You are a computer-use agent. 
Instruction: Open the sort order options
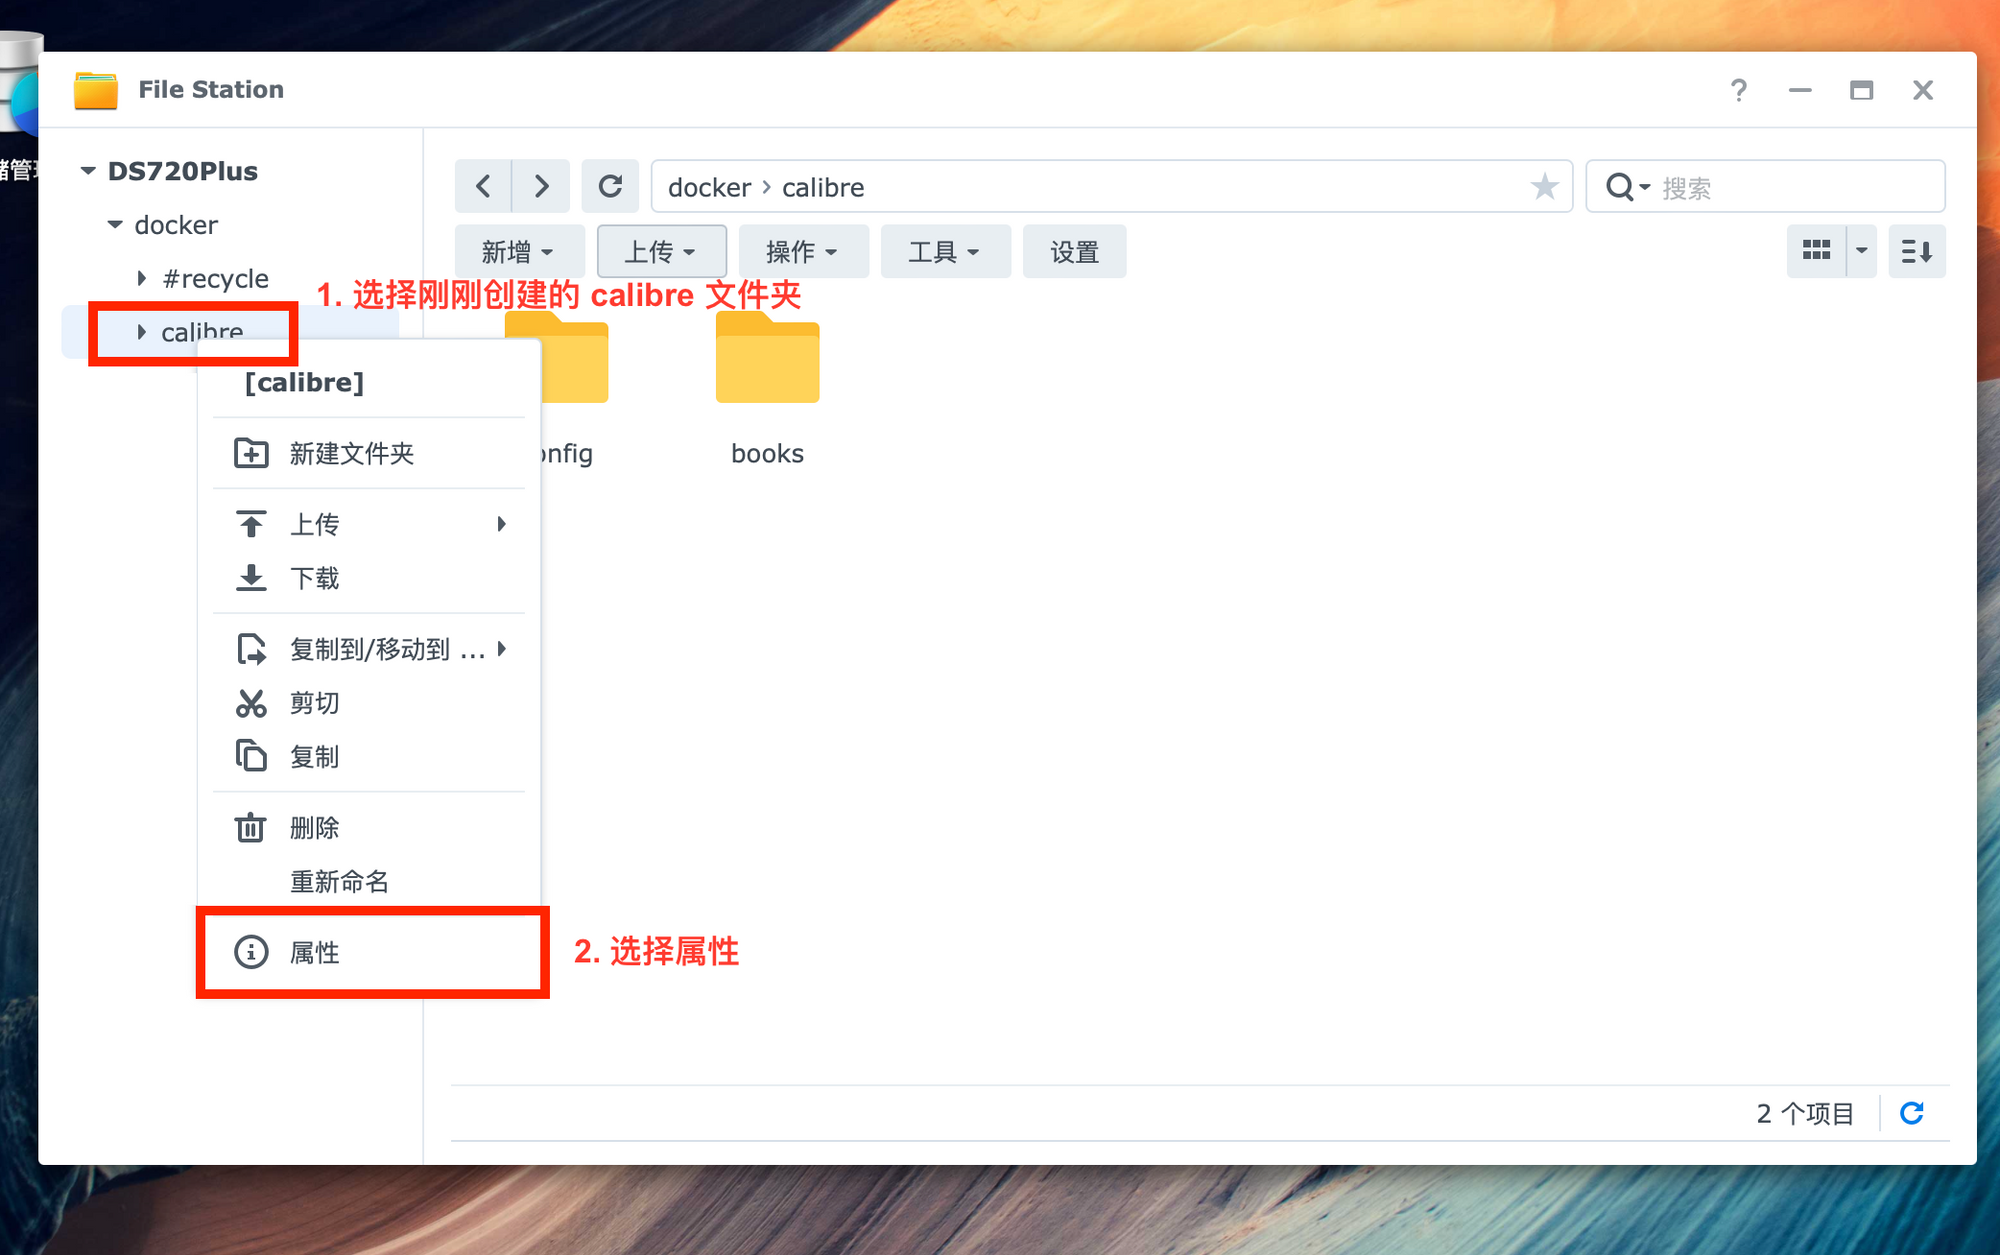1916,251
